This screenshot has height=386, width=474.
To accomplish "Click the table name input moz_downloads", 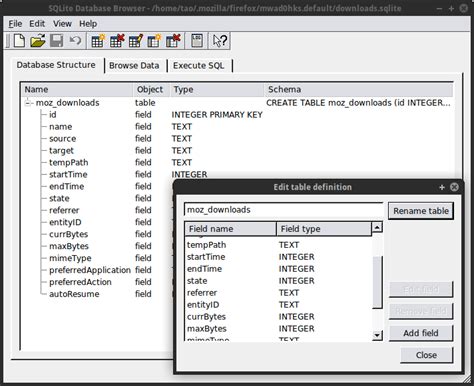I will click(283, 210).
